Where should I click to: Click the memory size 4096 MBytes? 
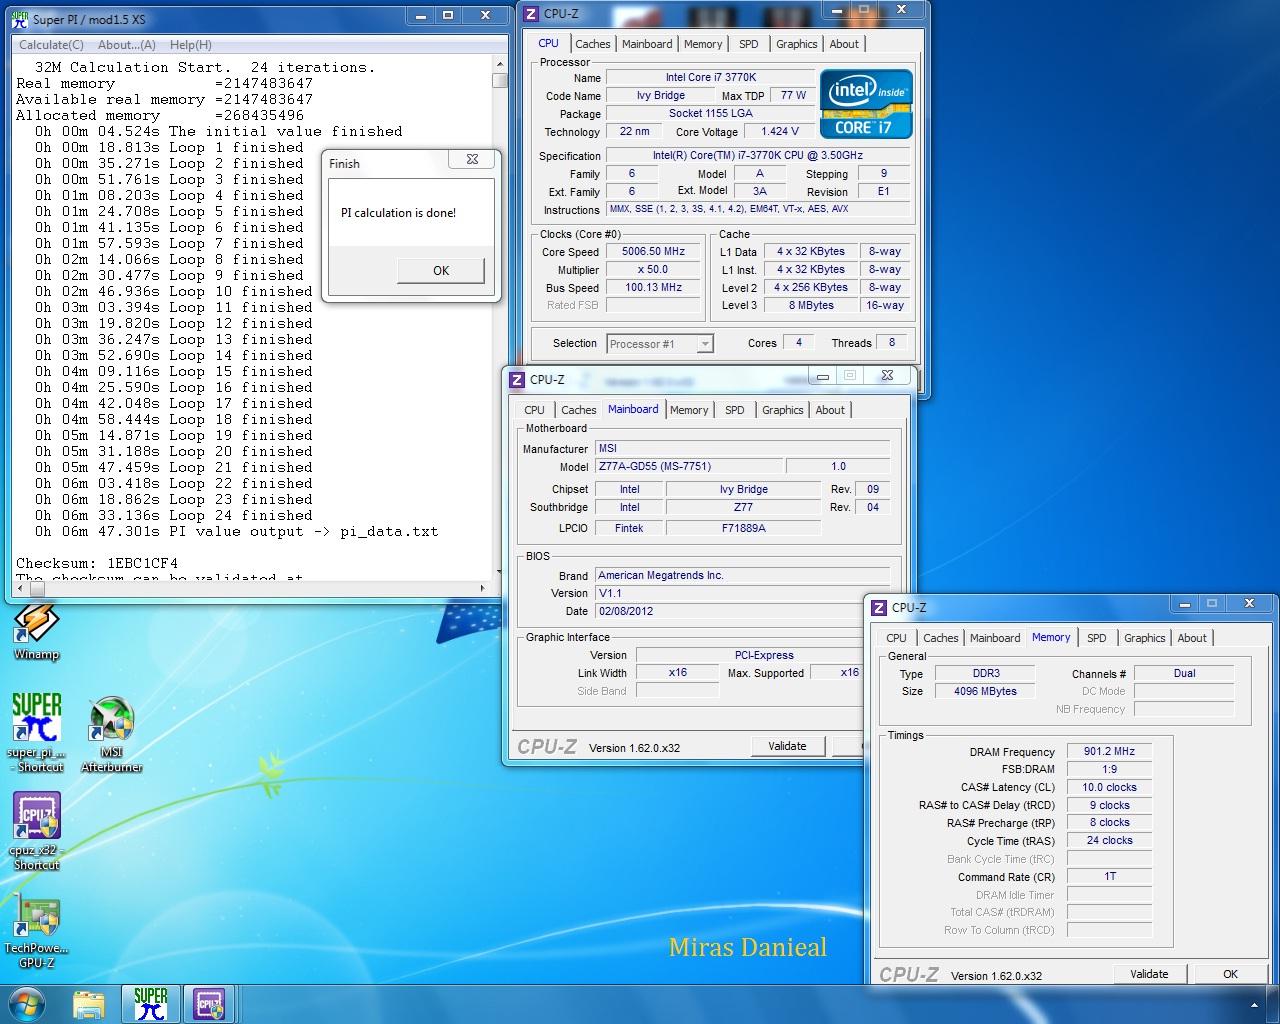(x=985, y=692)
